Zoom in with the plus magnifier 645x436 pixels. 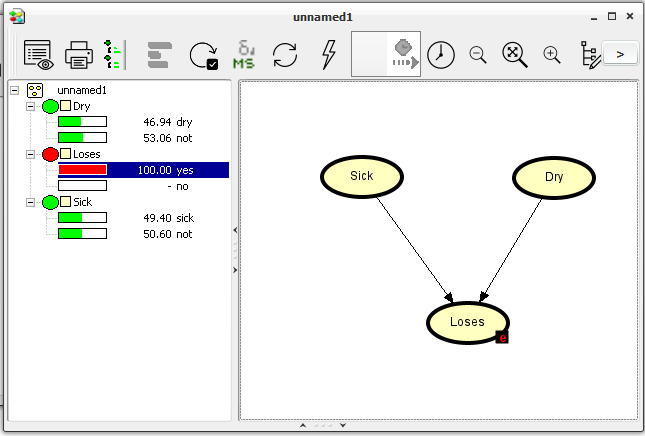[x=552, y=55]
